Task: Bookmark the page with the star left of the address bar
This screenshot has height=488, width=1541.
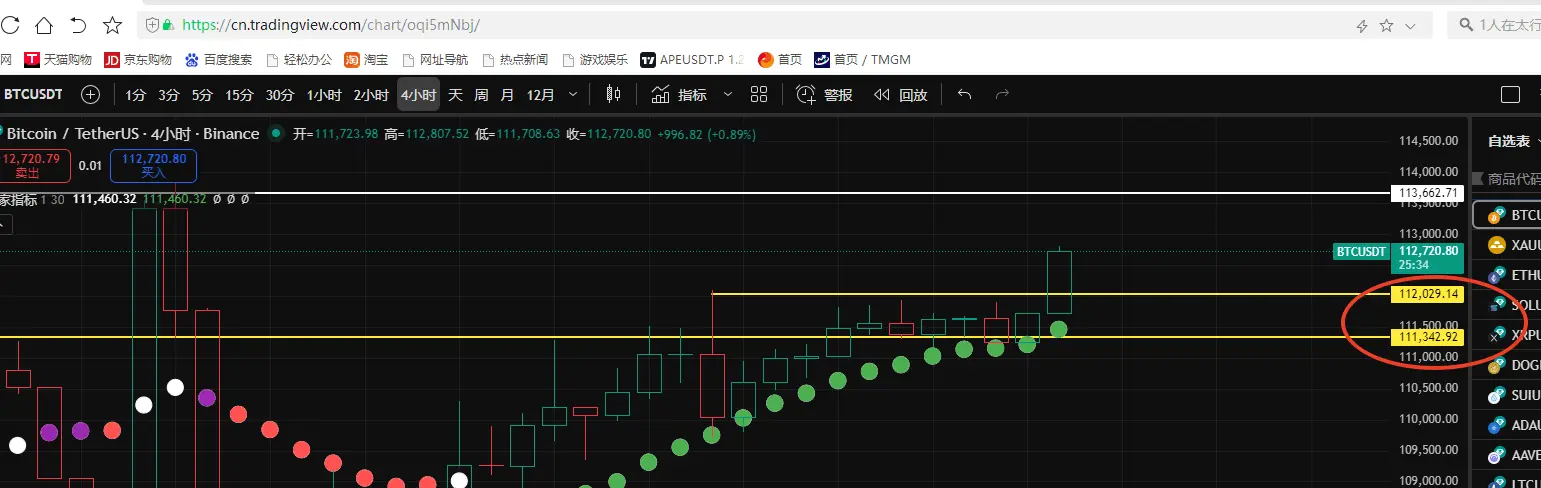Action: [113, 25]
